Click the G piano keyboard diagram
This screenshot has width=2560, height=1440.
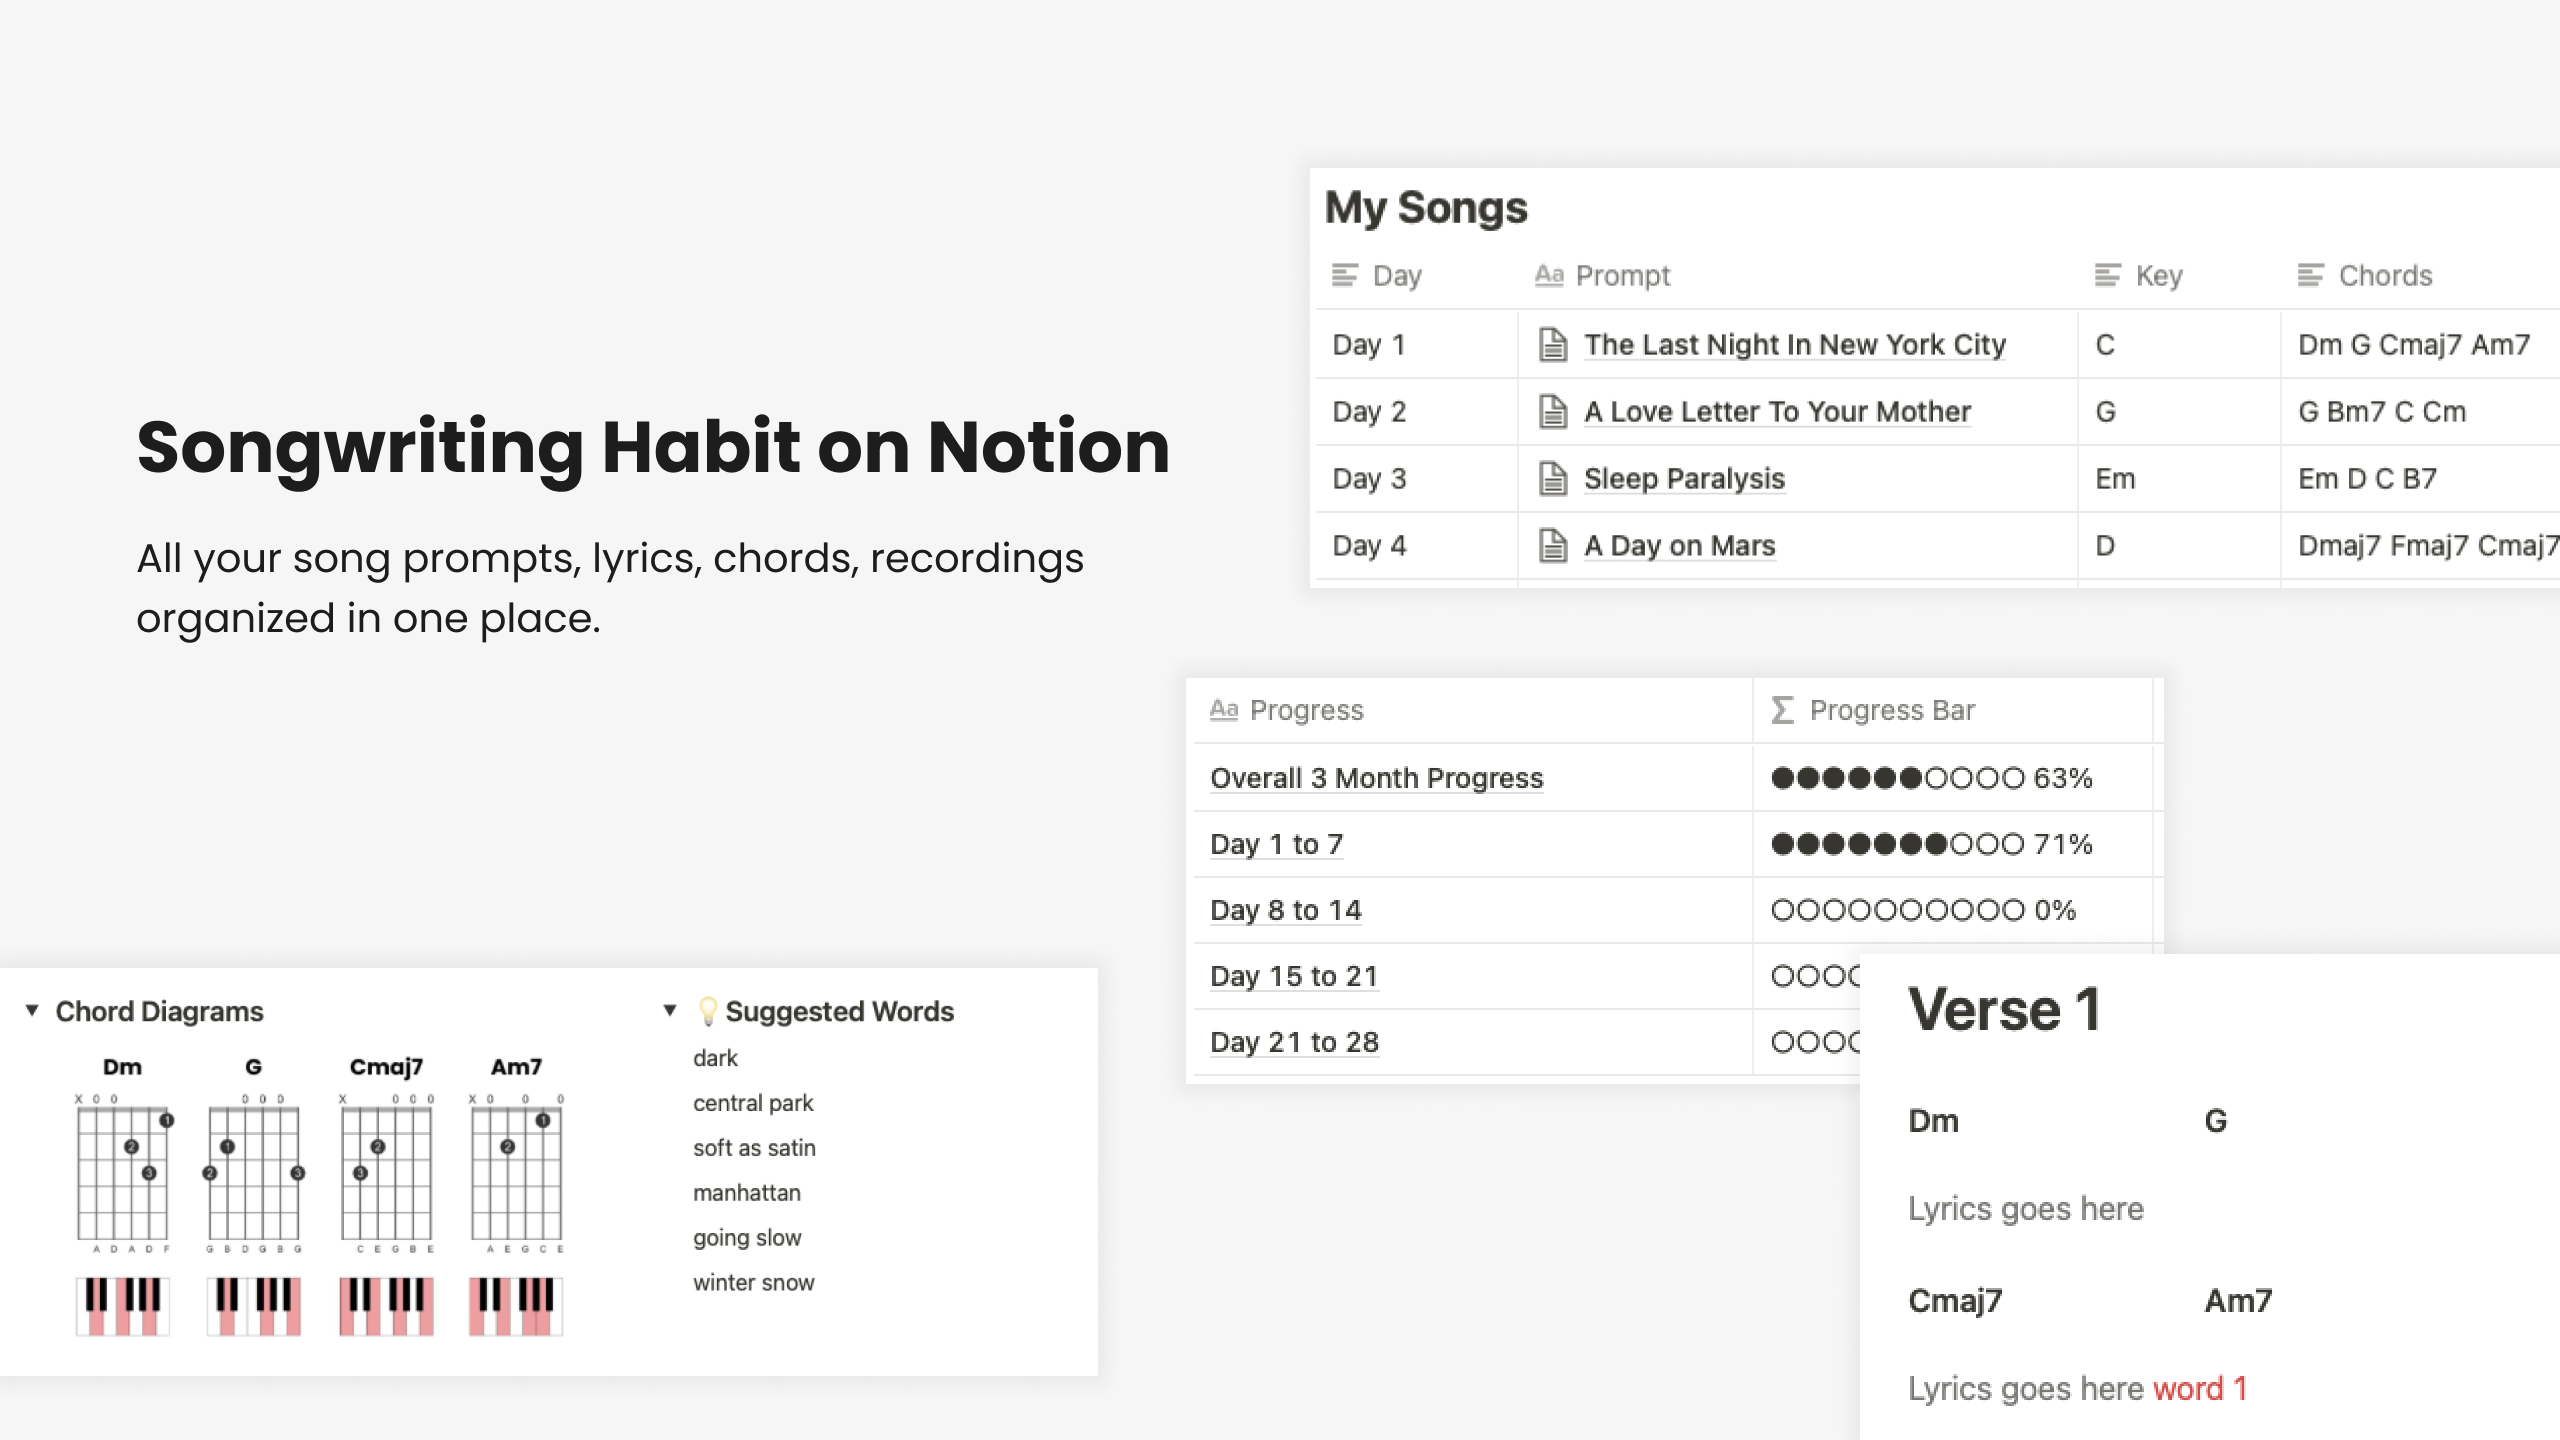coord(254,1306)
